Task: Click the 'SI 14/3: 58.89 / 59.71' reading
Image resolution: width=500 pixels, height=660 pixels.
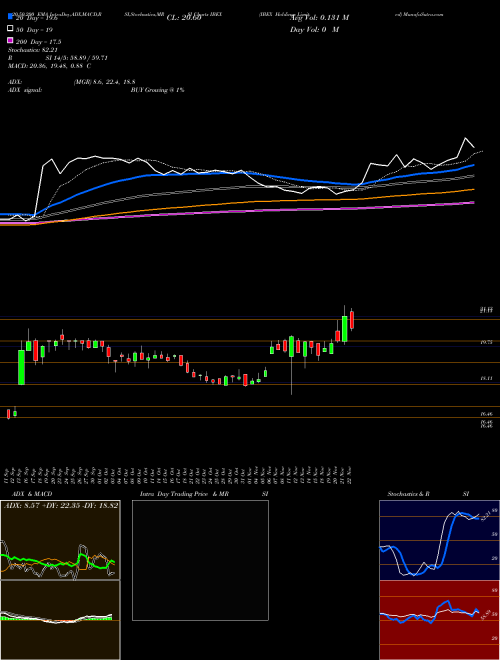Action: [77, 58]
